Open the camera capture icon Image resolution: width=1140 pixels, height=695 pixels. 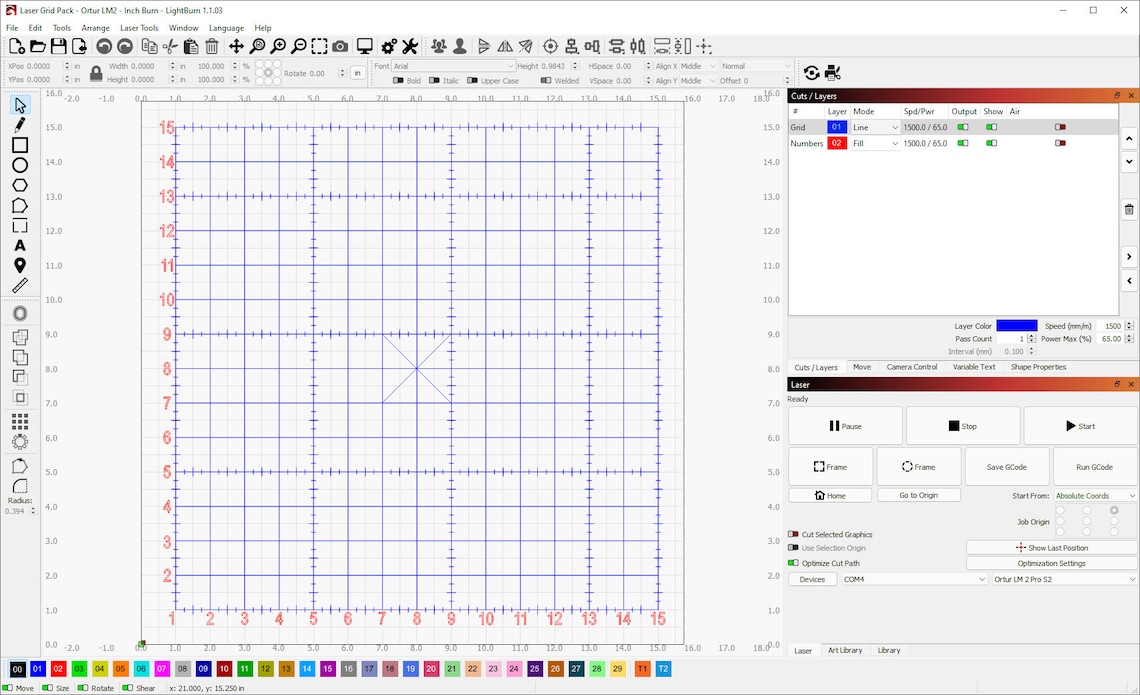[340, 46]
